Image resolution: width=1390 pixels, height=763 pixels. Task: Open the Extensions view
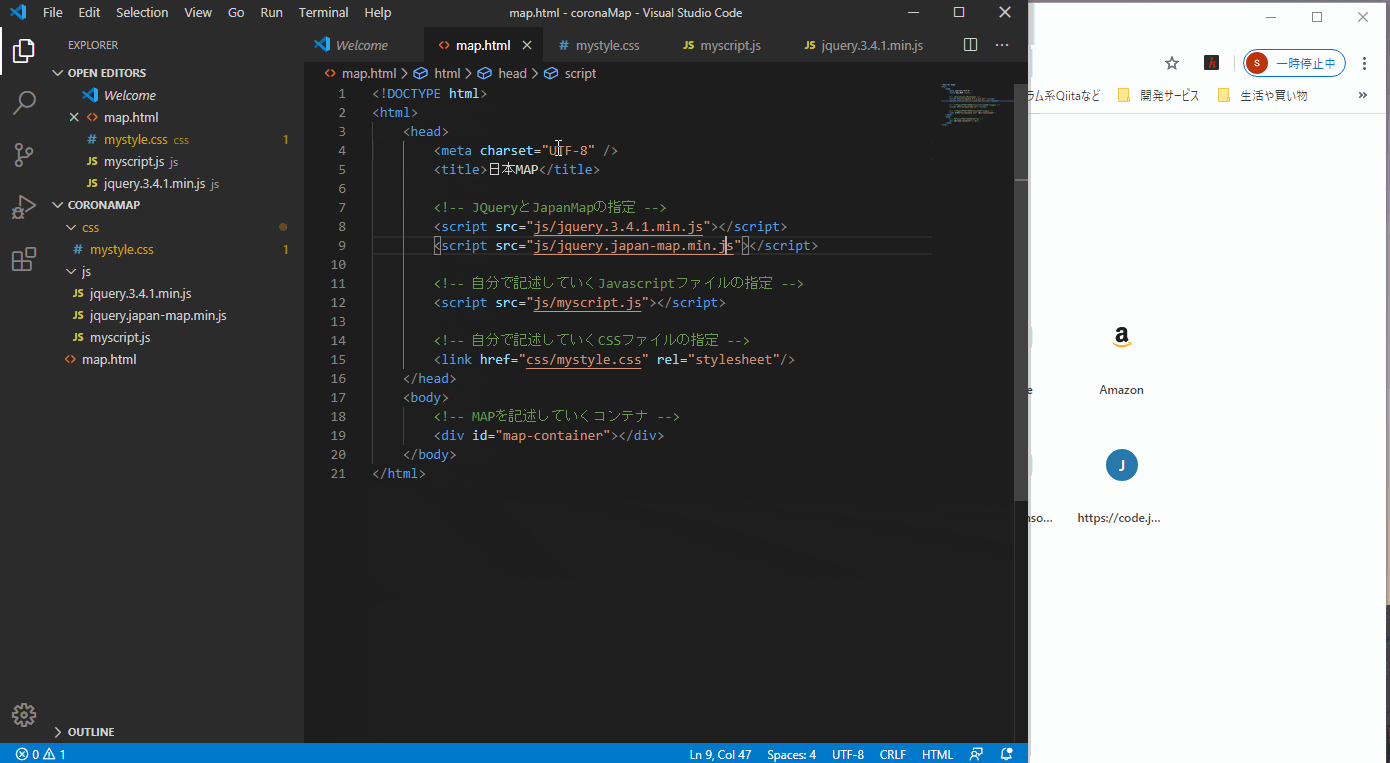pos(24,259)
